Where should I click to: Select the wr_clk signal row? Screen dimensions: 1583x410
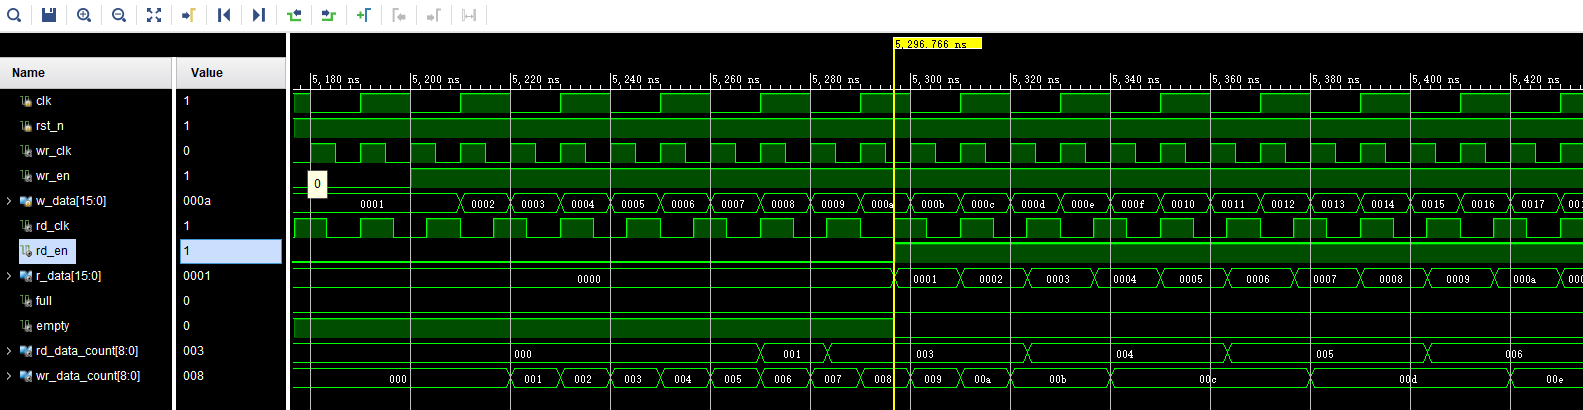(86, 151)
